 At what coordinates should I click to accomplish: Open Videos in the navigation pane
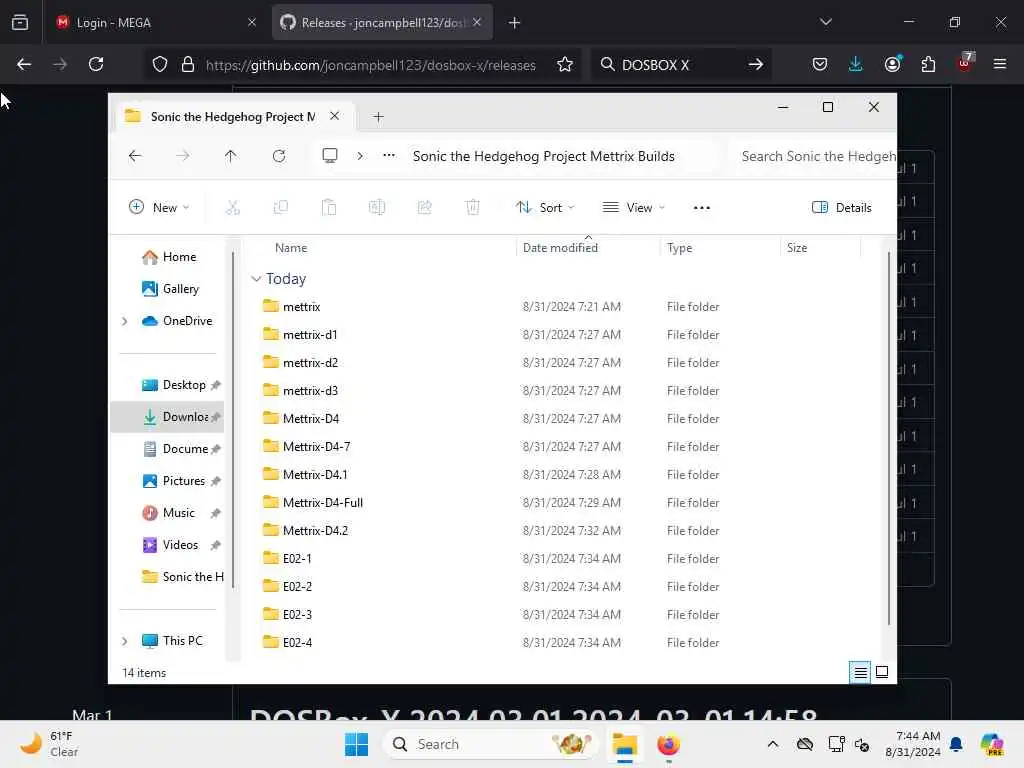[170, 545]
